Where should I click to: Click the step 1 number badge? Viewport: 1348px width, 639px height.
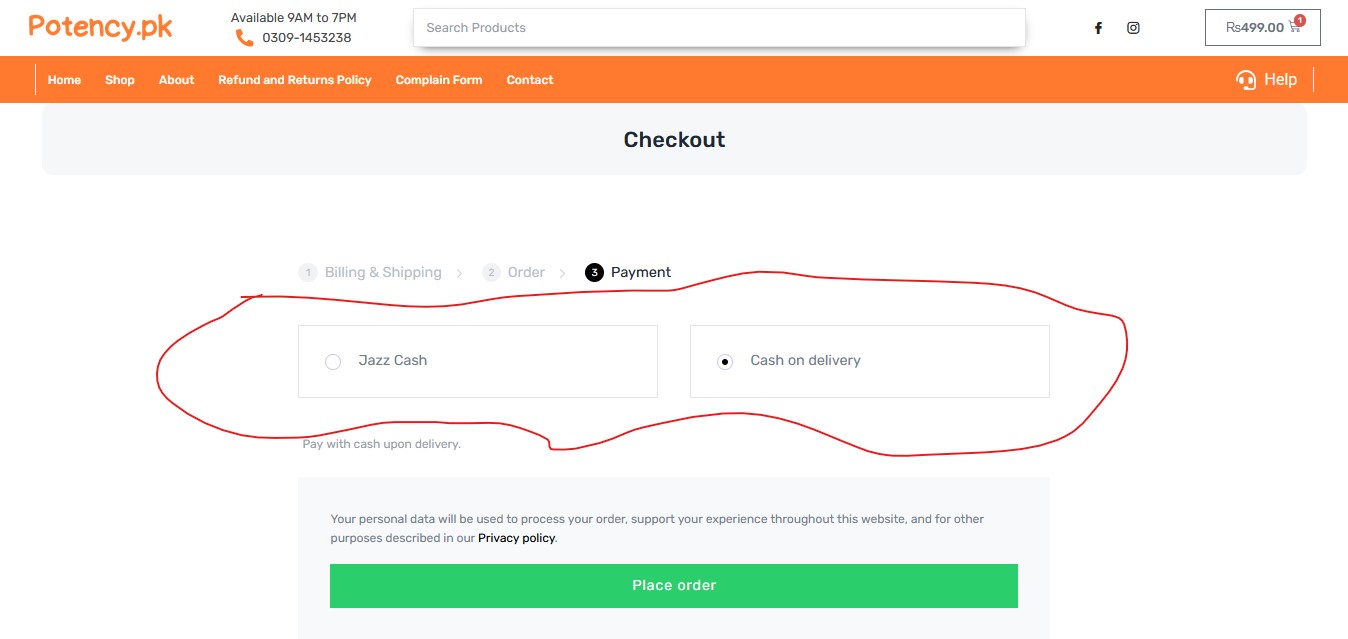tap(308, 273)
